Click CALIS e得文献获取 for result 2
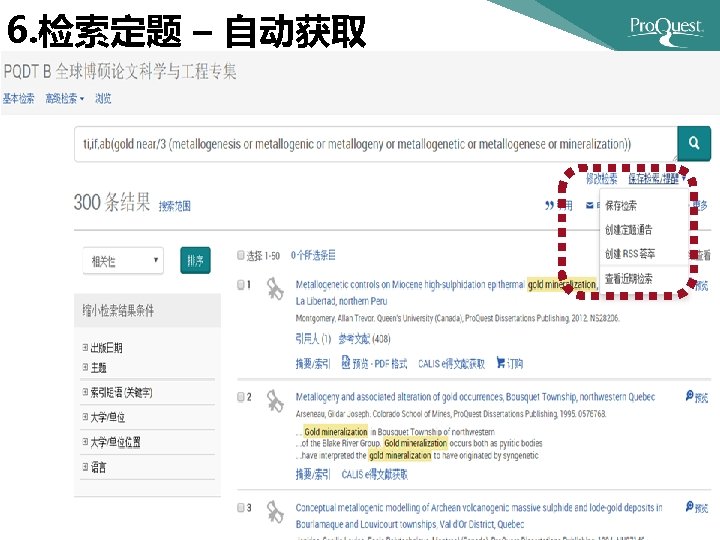 [374, 474]
